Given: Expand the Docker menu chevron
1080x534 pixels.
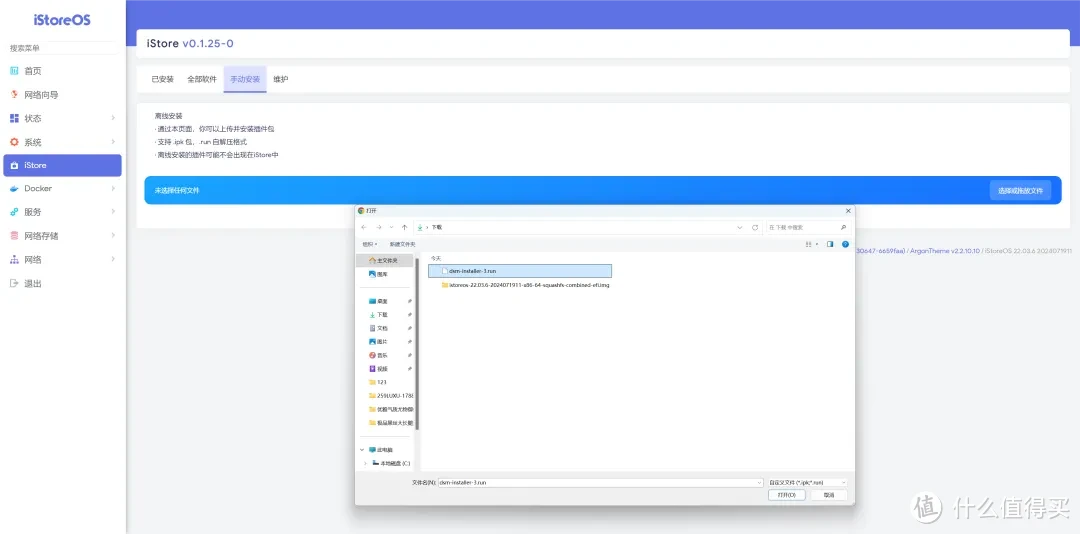Looking at the screenshot, I should pyautogui.click(x=113, y=189).
